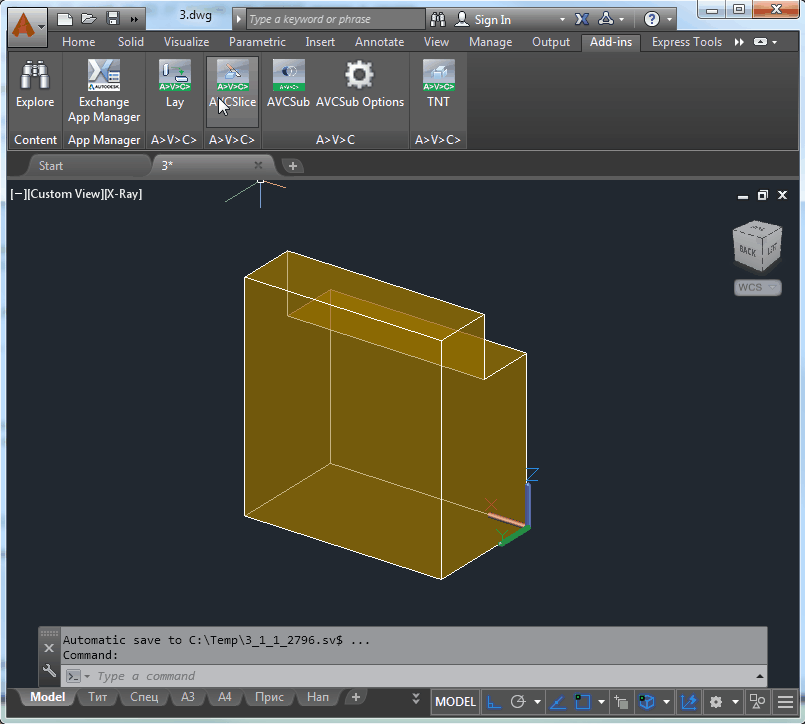The image size is (805, 724).
Task: Toggle Dynamic UCS in status bar
Action: tap(690, 702)
